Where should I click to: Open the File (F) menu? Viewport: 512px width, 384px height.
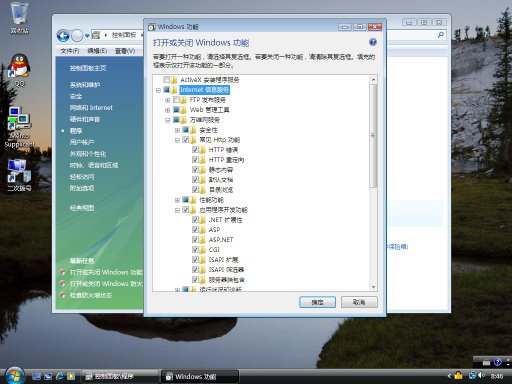[70, 51]
